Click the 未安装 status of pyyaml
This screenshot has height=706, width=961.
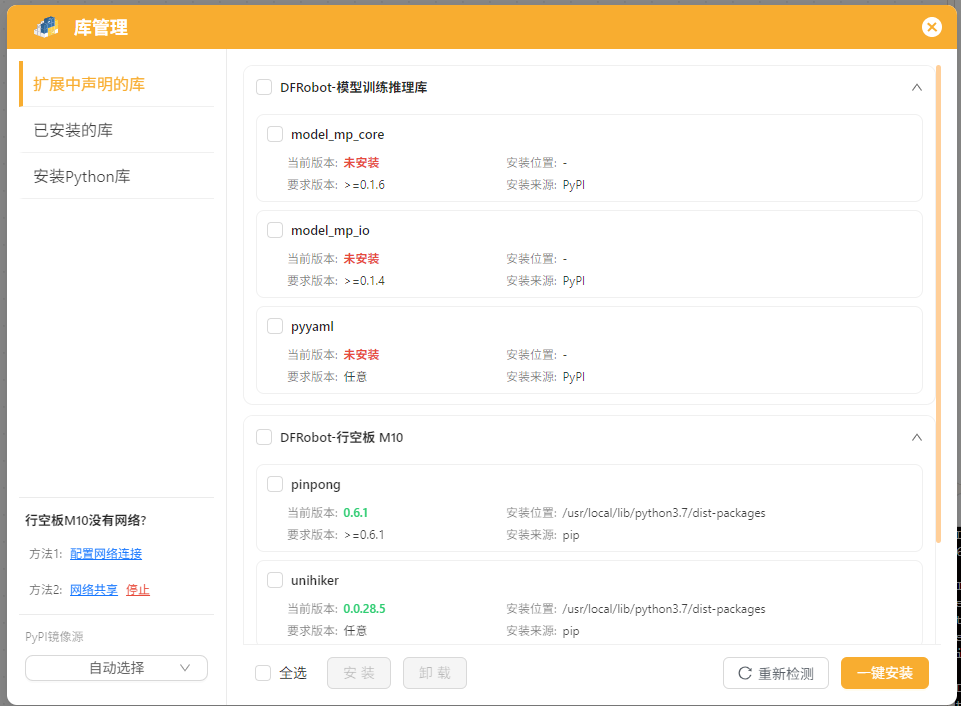pos(361,354)
